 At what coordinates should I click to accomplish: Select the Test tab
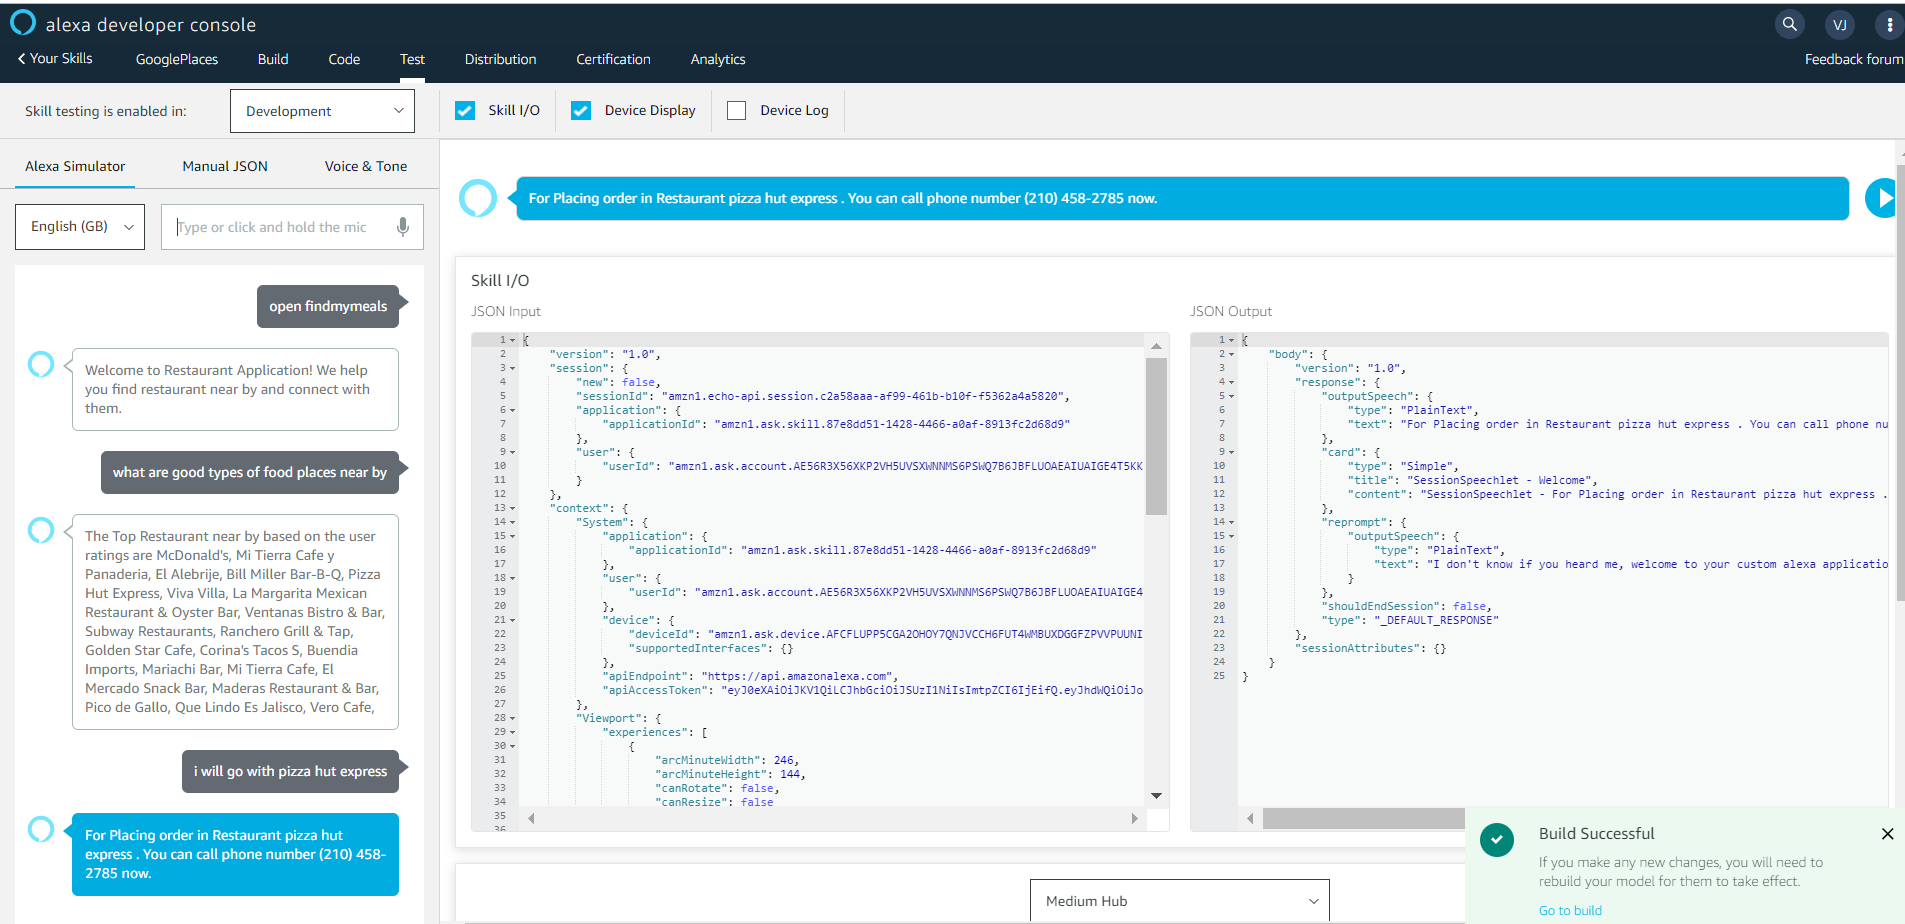(412, 59)
